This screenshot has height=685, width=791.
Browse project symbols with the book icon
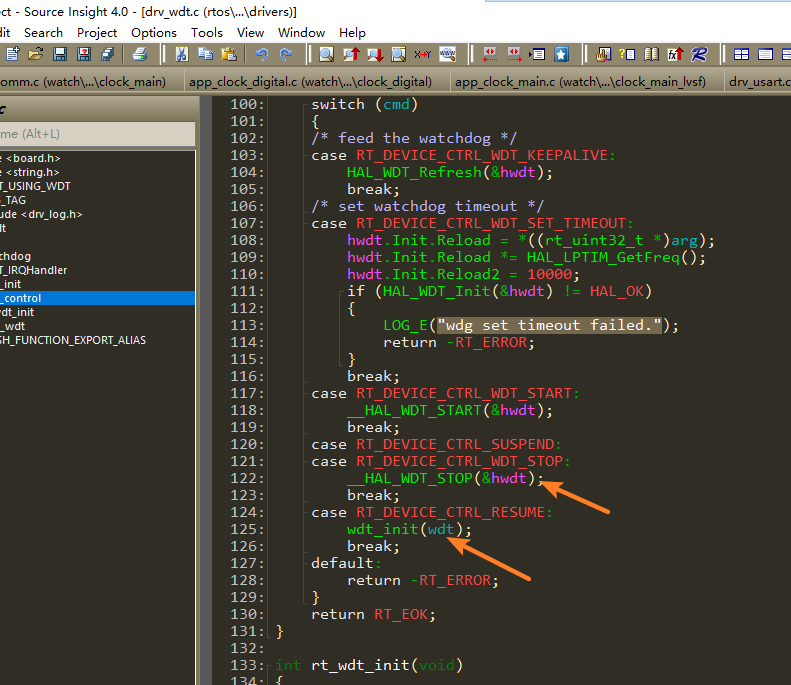point(651,54)
